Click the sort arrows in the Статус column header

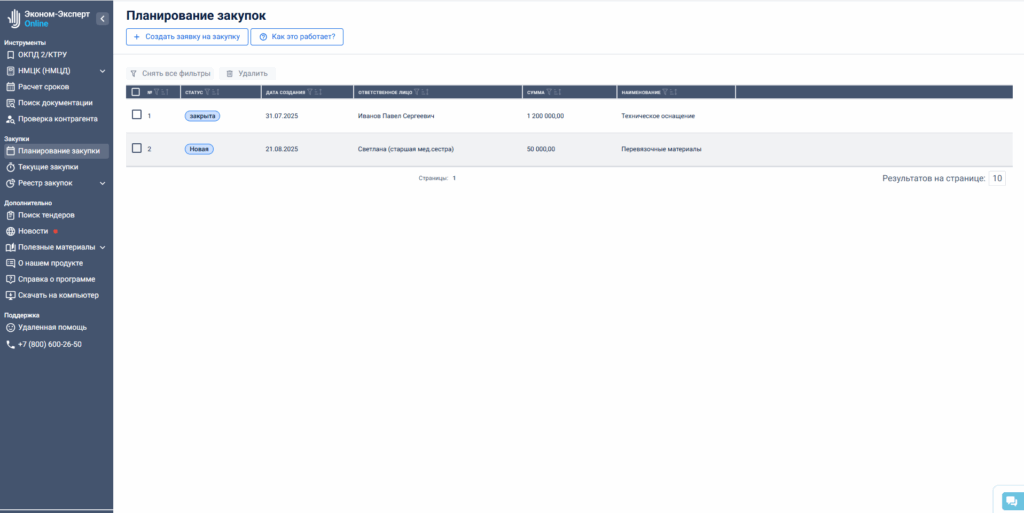(x=215, y=92)
